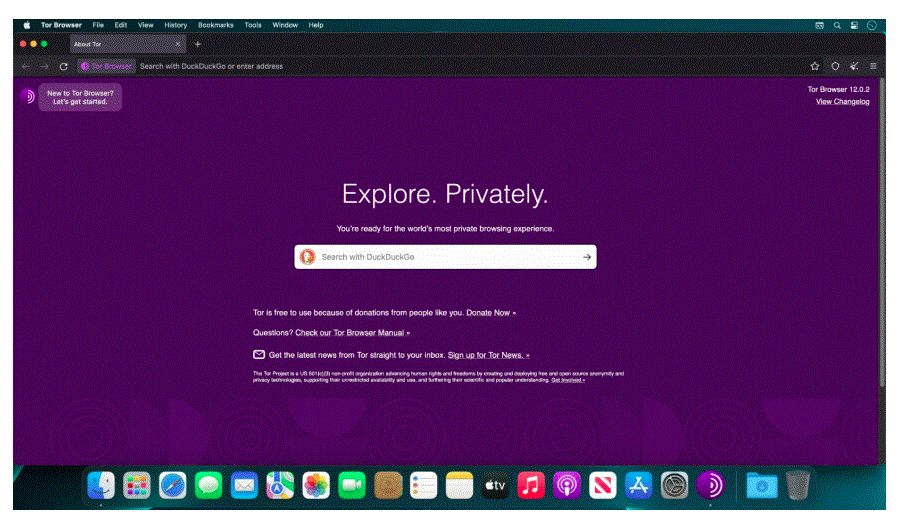Viewport: 901px width, 526px height.
Task: Open Messages from the Dock
Action: tap(209, 486)
